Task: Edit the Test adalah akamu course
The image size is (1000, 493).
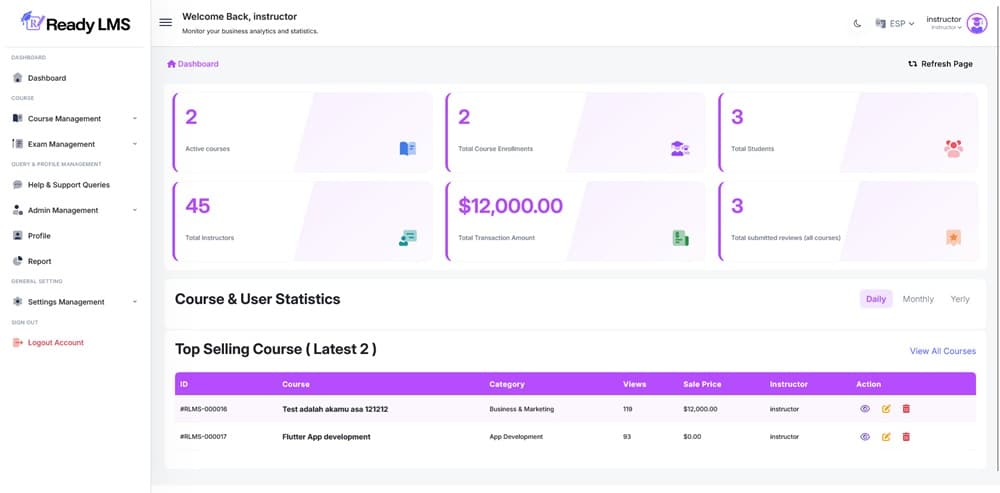Action: click(x=886, y=409)
